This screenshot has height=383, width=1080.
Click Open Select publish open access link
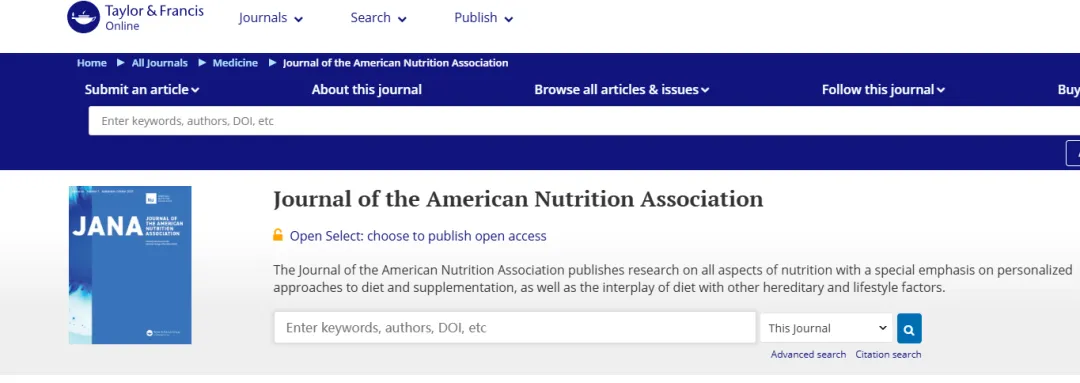(x=418, y=236)
